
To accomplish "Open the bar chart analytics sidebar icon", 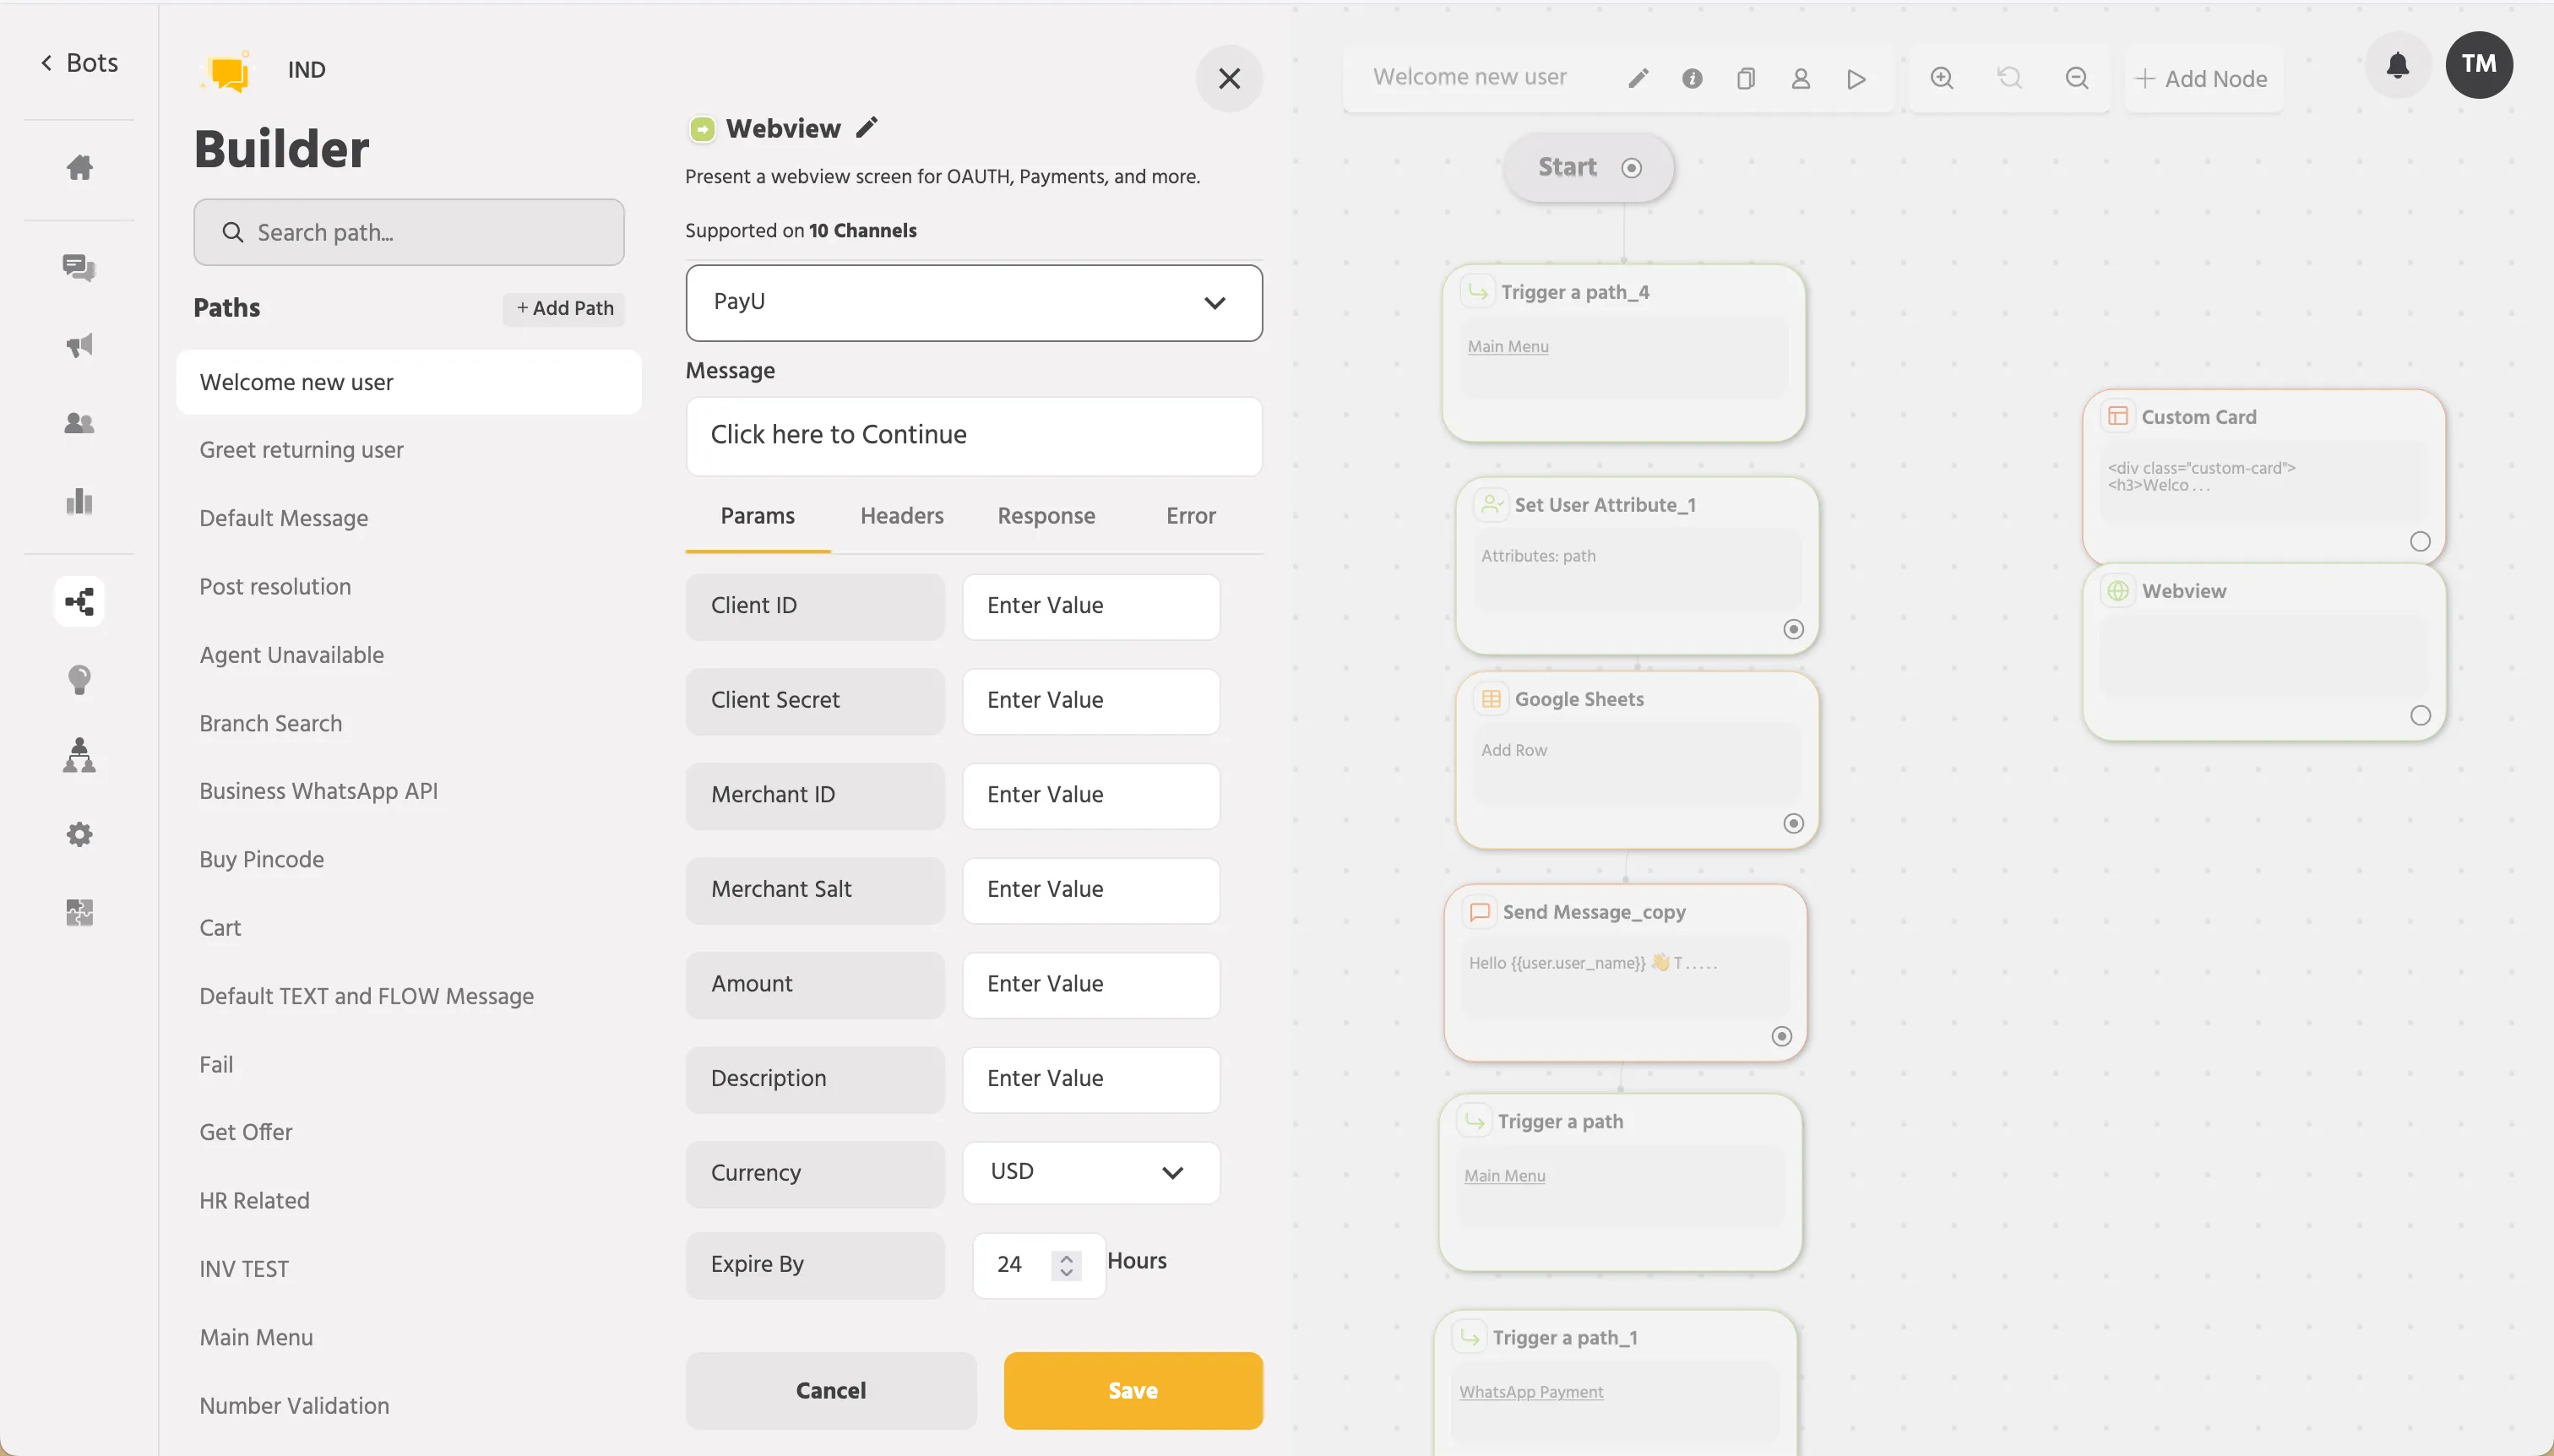I will click(79, 501).
